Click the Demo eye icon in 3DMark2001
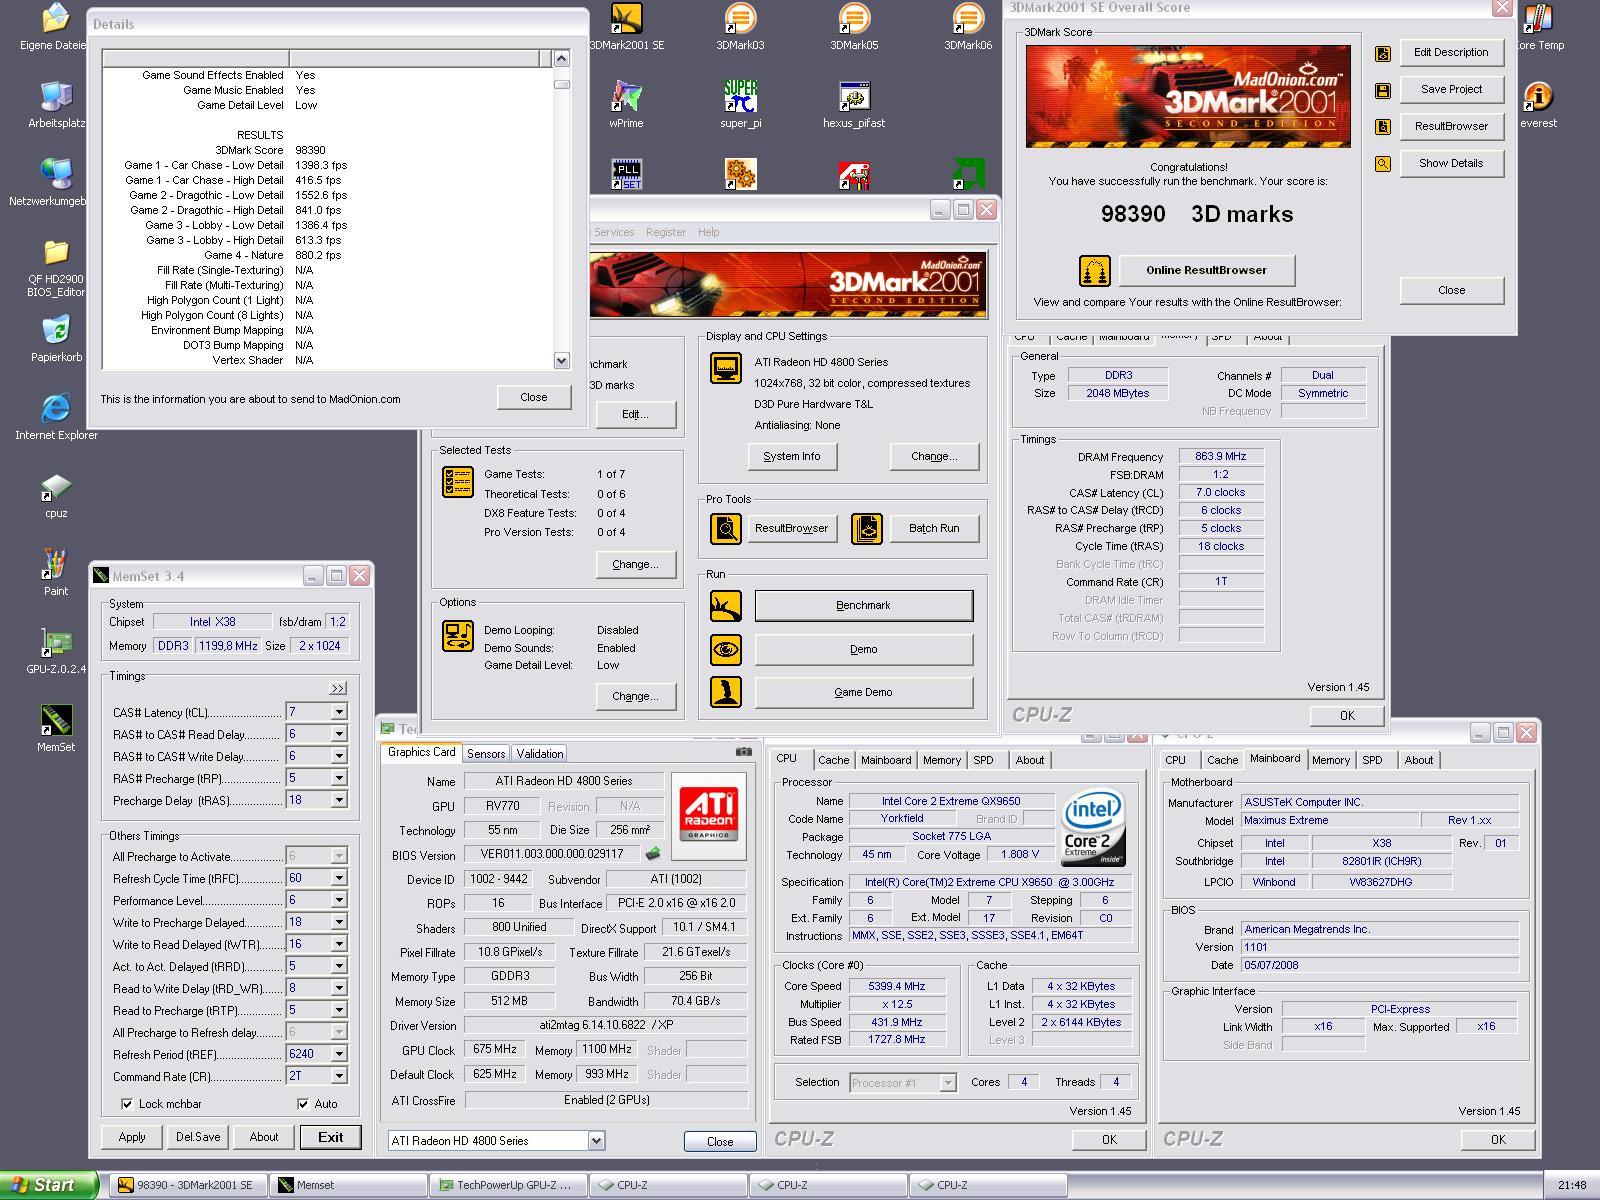Screen dimensions: 1600x1200 (x=726, y=649)
